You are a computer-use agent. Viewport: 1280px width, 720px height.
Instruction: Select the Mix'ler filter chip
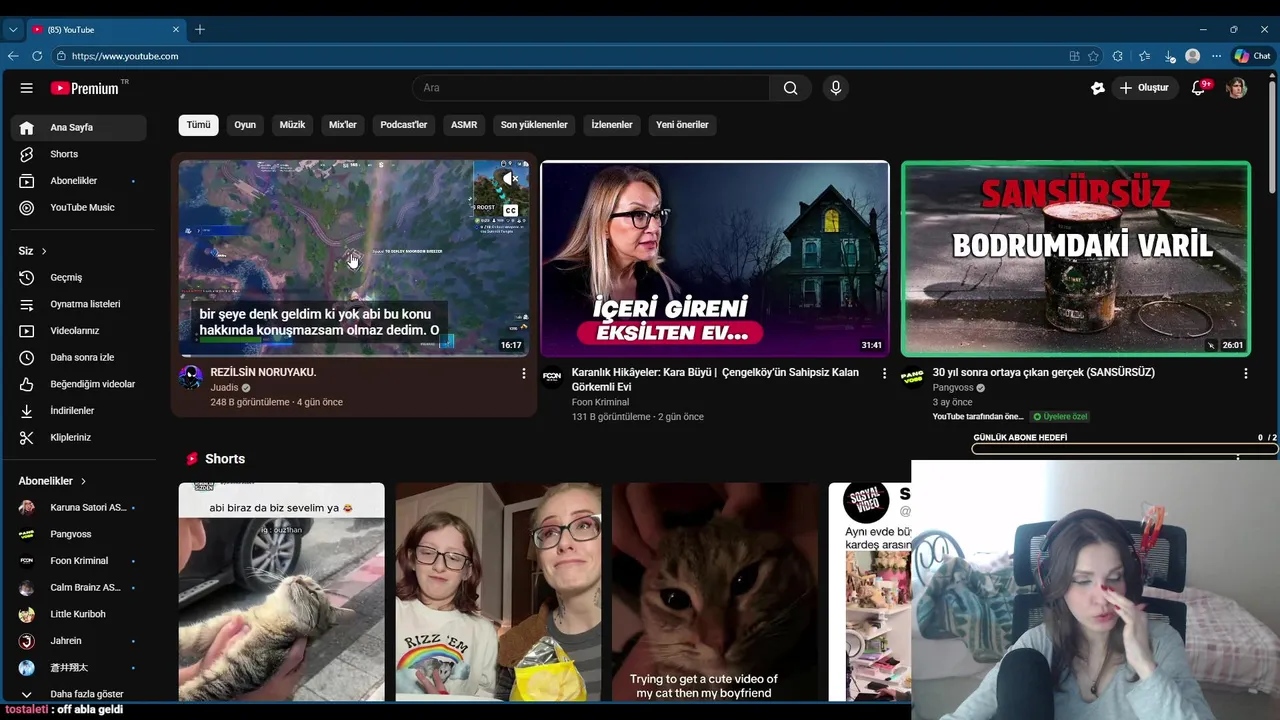(343, 125)
